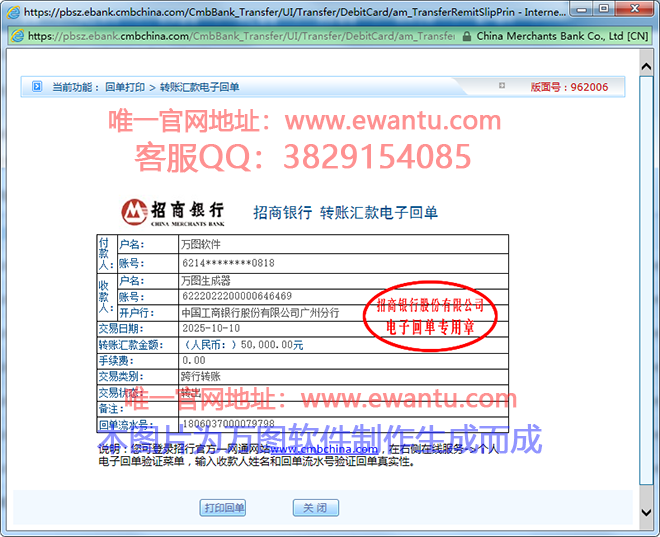Image resolution: width=660 pixels, height=537 pixels.
Task: Click the address bar URL field
Action: (x=241, y=36)
